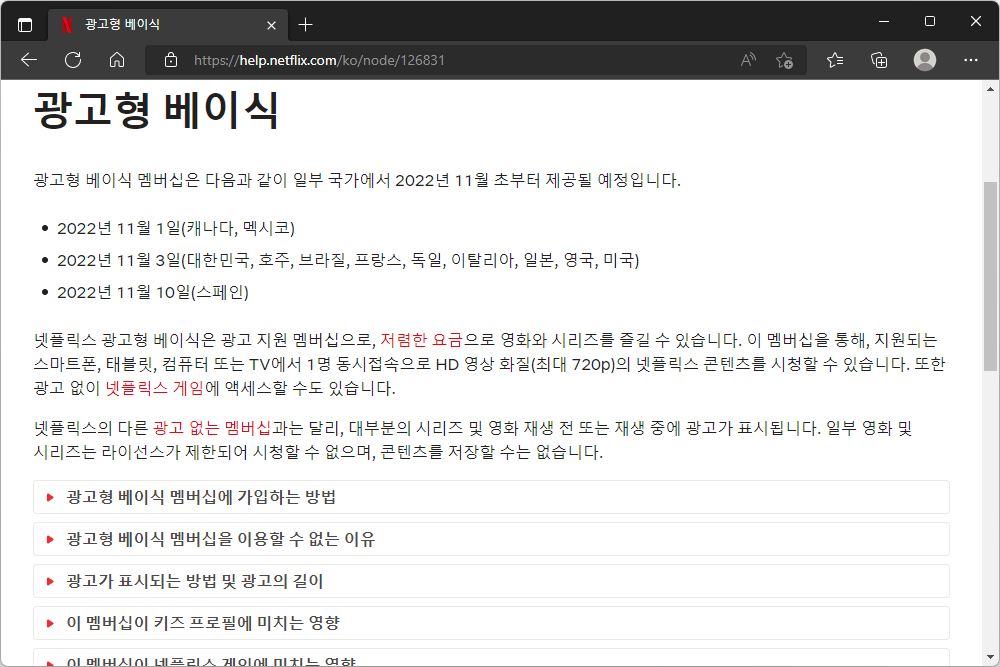Click the scrollbar up arrow

tap(990, 89)
